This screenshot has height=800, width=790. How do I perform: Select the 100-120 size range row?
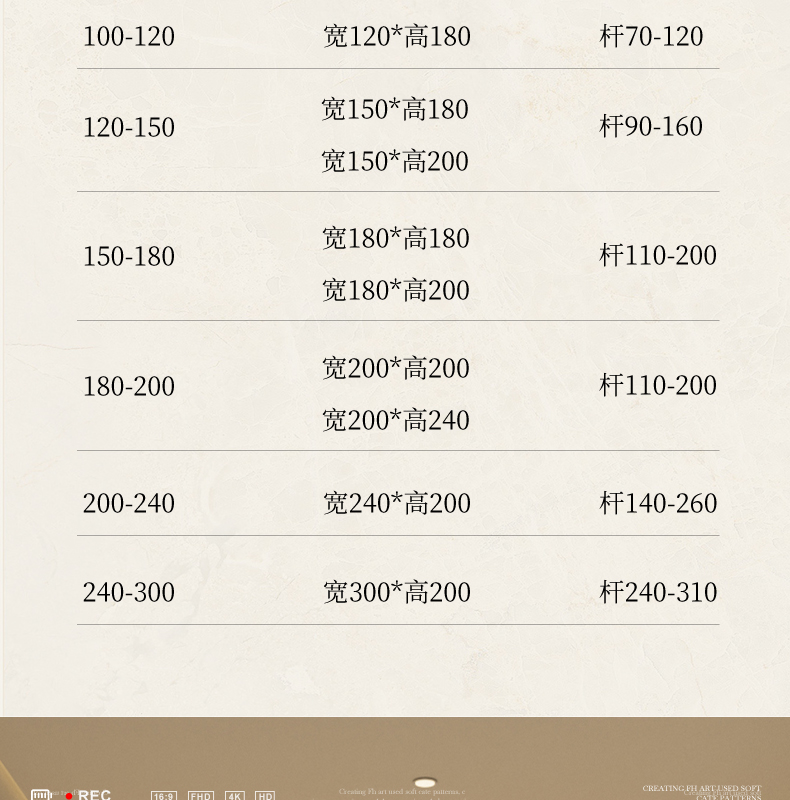click(128, 37)
